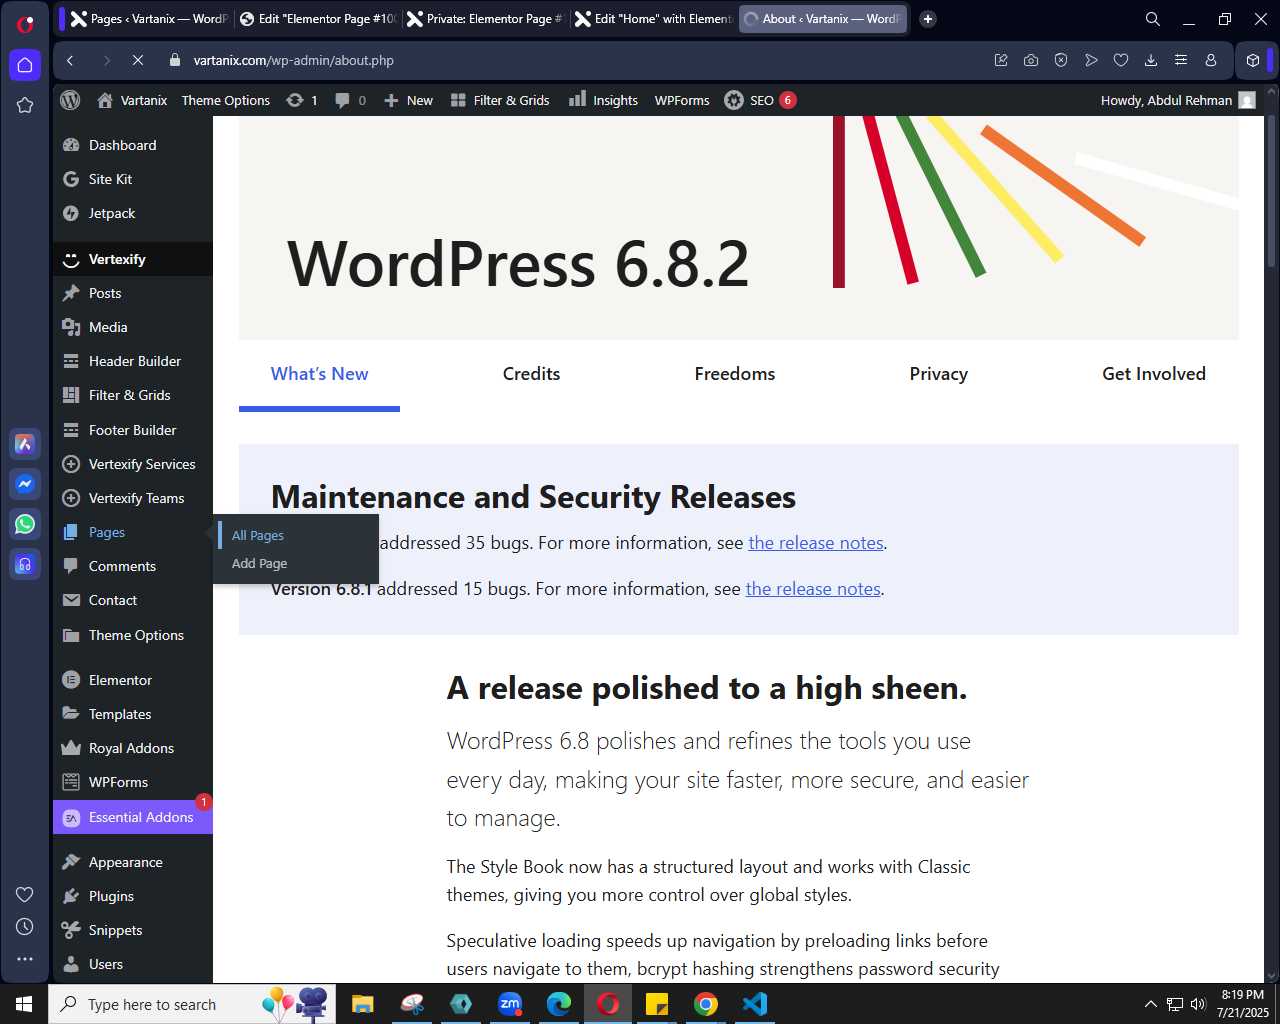1280x1024 pixels.
Task: Open Messenger in Opera sidebar
Action: tap(25, 484)
